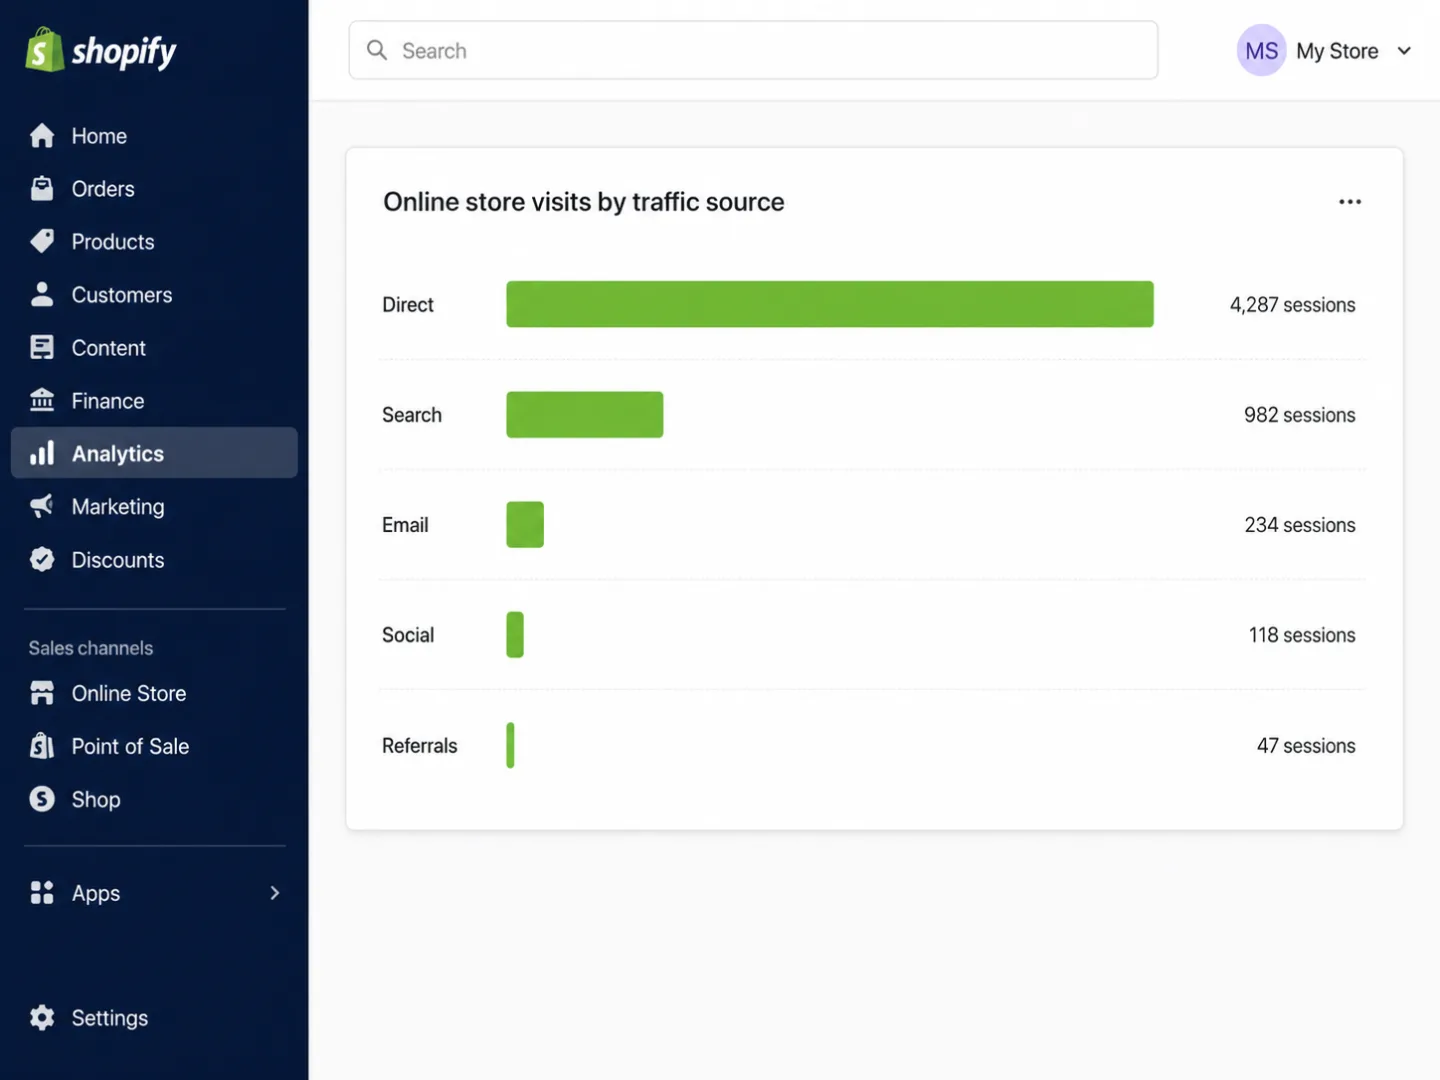Click the Online Store storefront icon

(42, 693)
